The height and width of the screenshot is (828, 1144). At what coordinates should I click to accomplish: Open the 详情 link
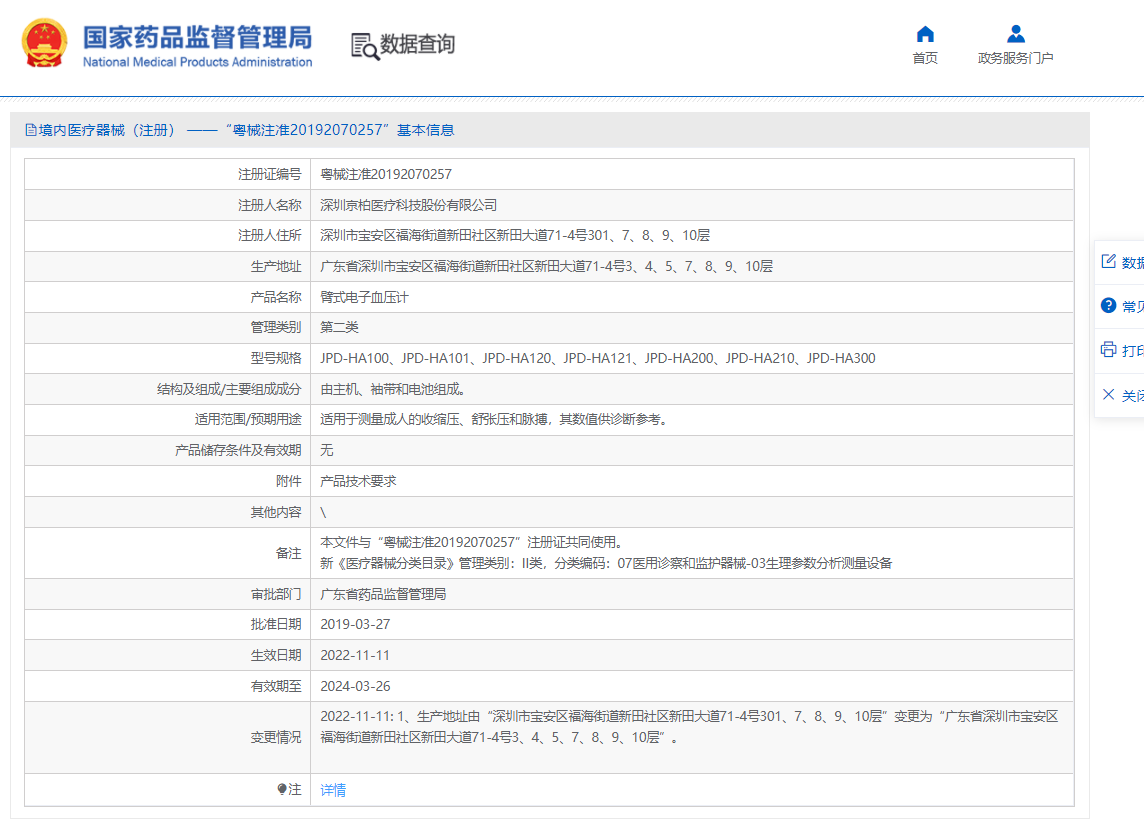point(333,790)
